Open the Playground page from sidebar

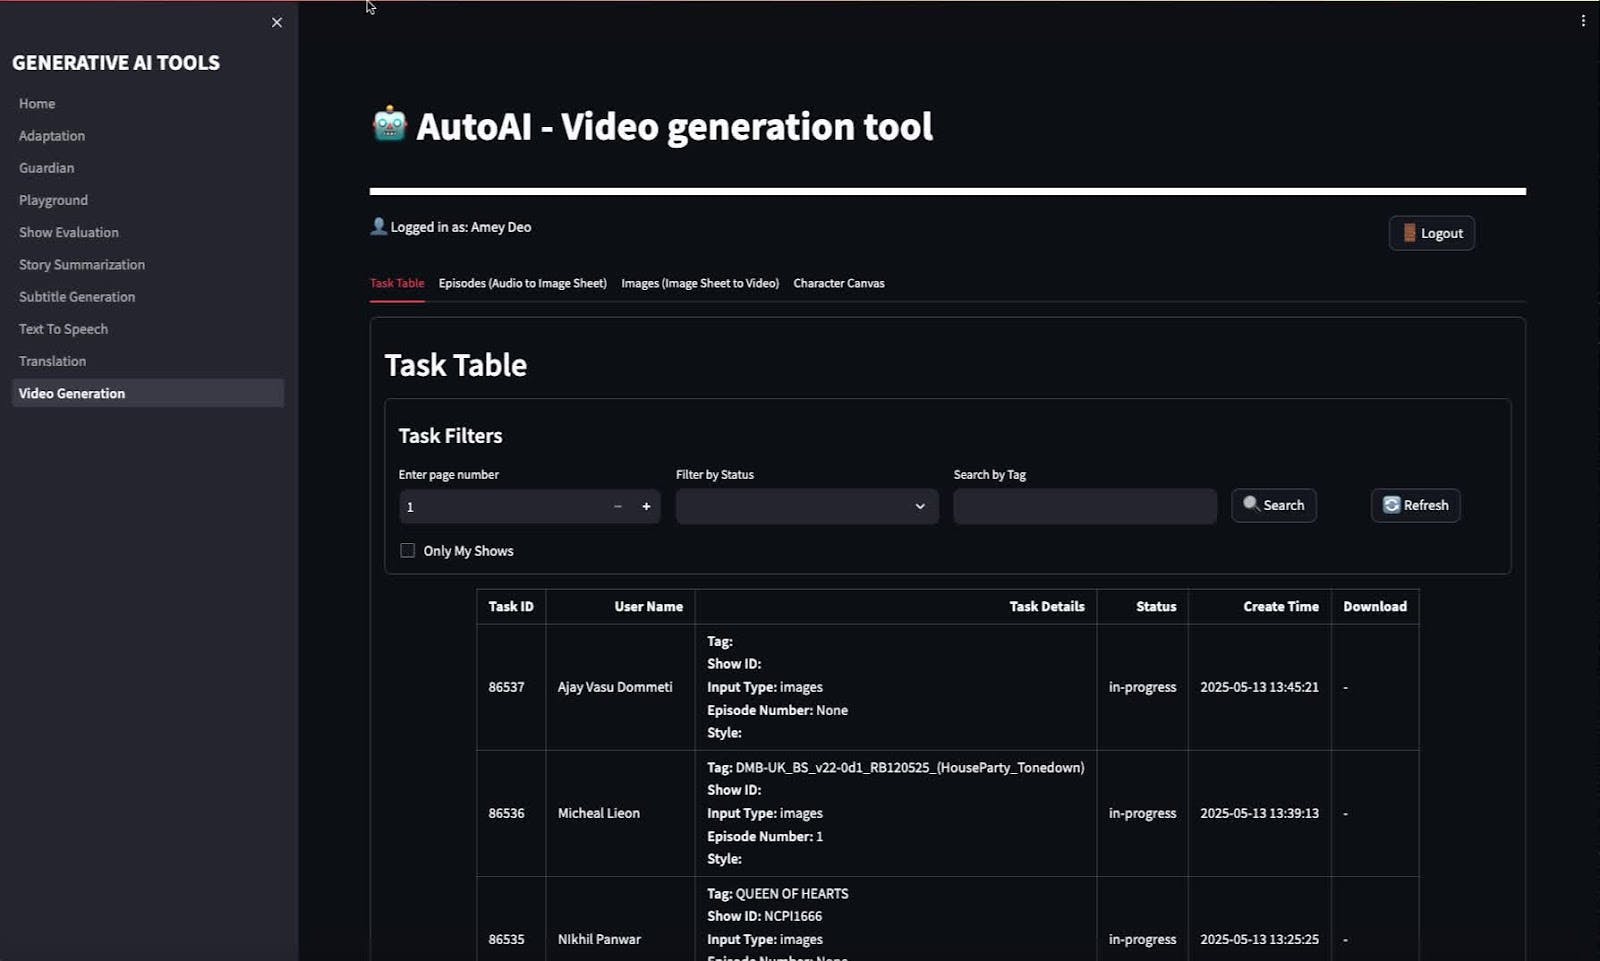[53, 200]
